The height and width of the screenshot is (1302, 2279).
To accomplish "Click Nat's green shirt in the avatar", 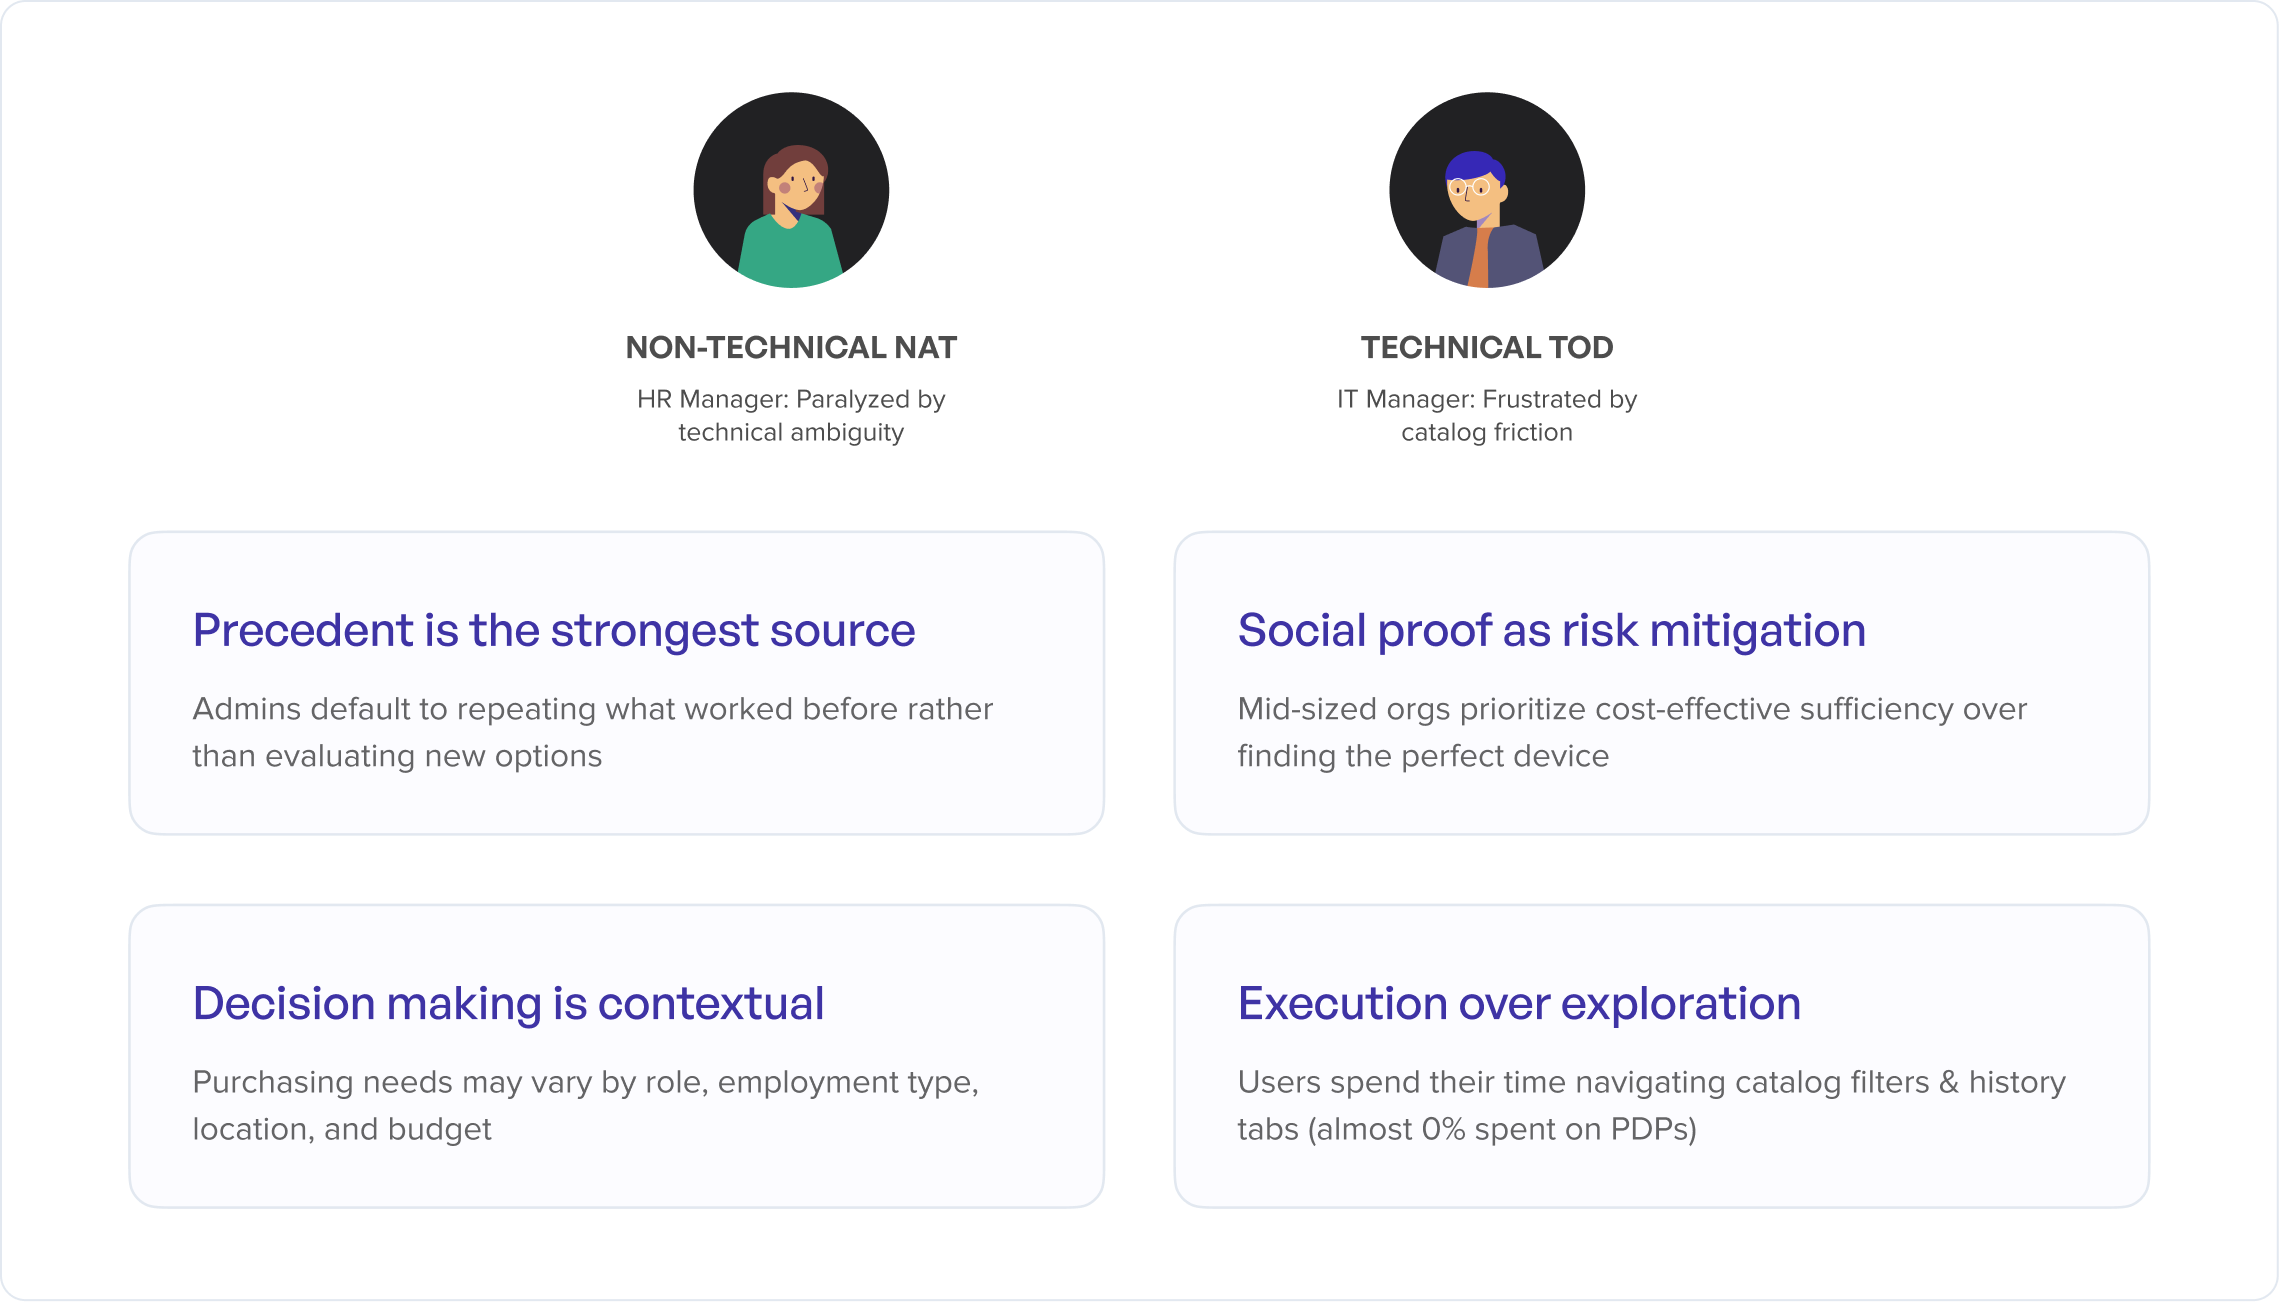I will coord(789,256).
